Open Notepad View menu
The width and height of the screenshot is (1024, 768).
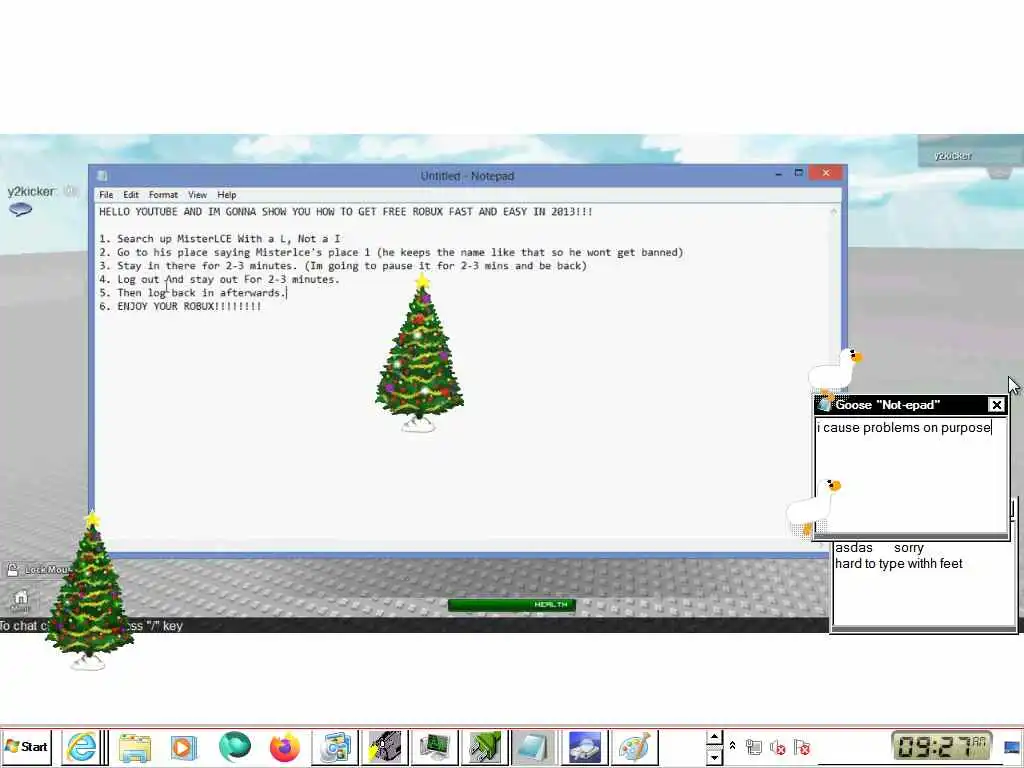click(197, 195)
